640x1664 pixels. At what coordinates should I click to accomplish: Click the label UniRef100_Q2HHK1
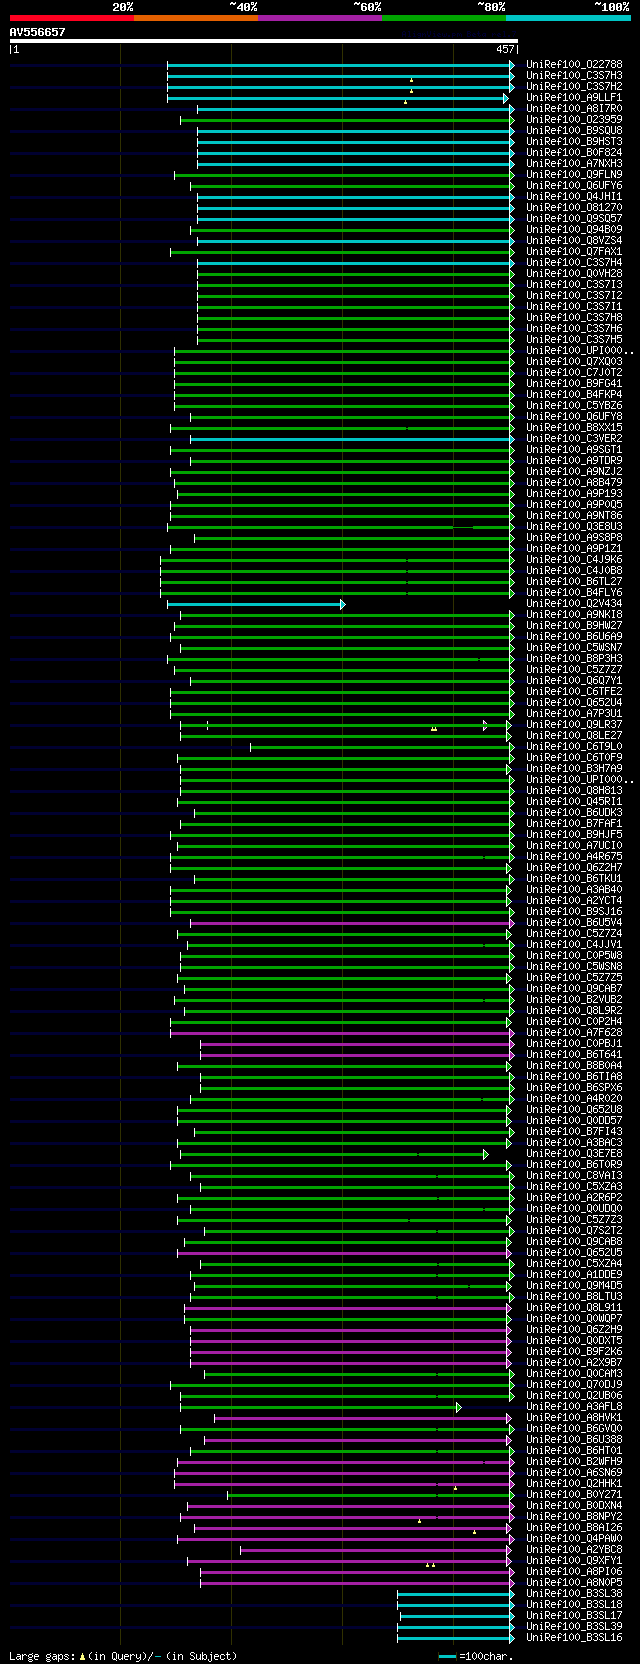coord(574,1484)
